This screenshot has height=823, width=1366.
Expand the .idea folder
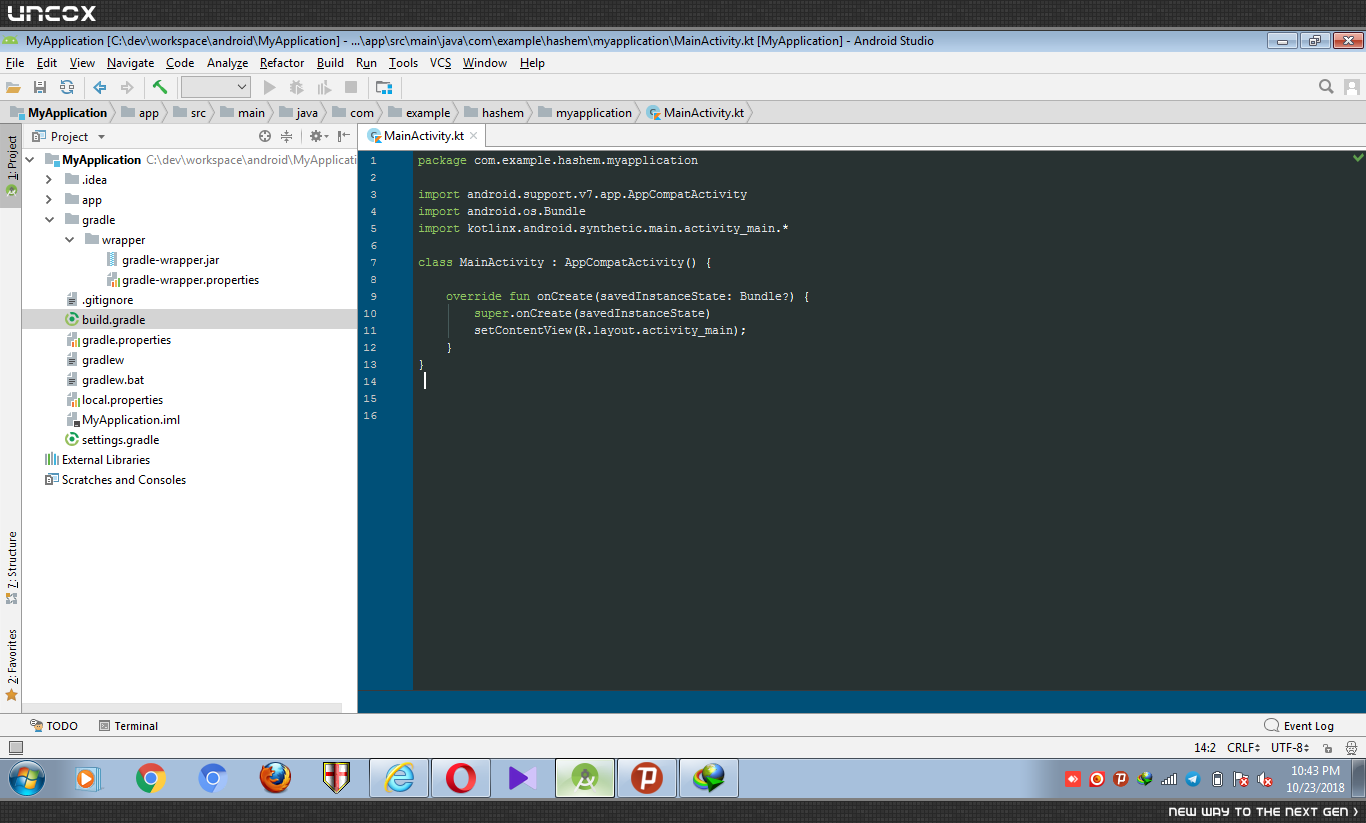click(49, 180)
